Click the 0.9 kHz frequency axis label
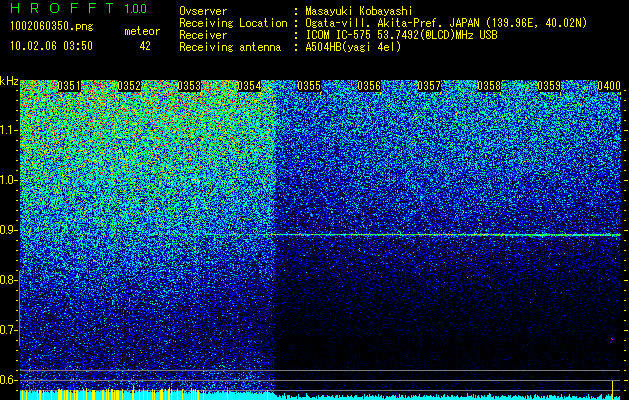Viewport: 629px width, 400px height. [9, 230]
